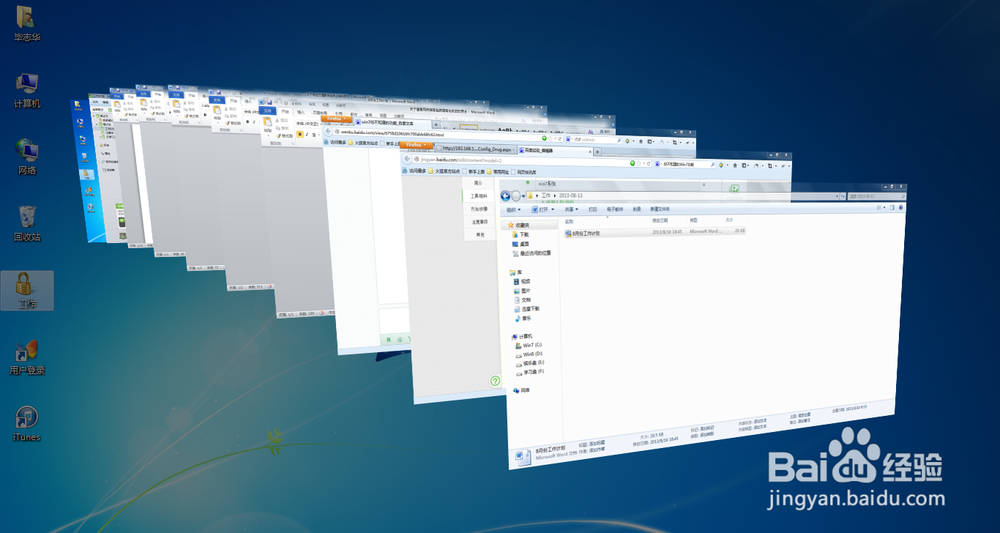Screen dimensions: 1000x533
Task: Open the new tab plus button in jingyan Firefox
Action: [598, 152]
